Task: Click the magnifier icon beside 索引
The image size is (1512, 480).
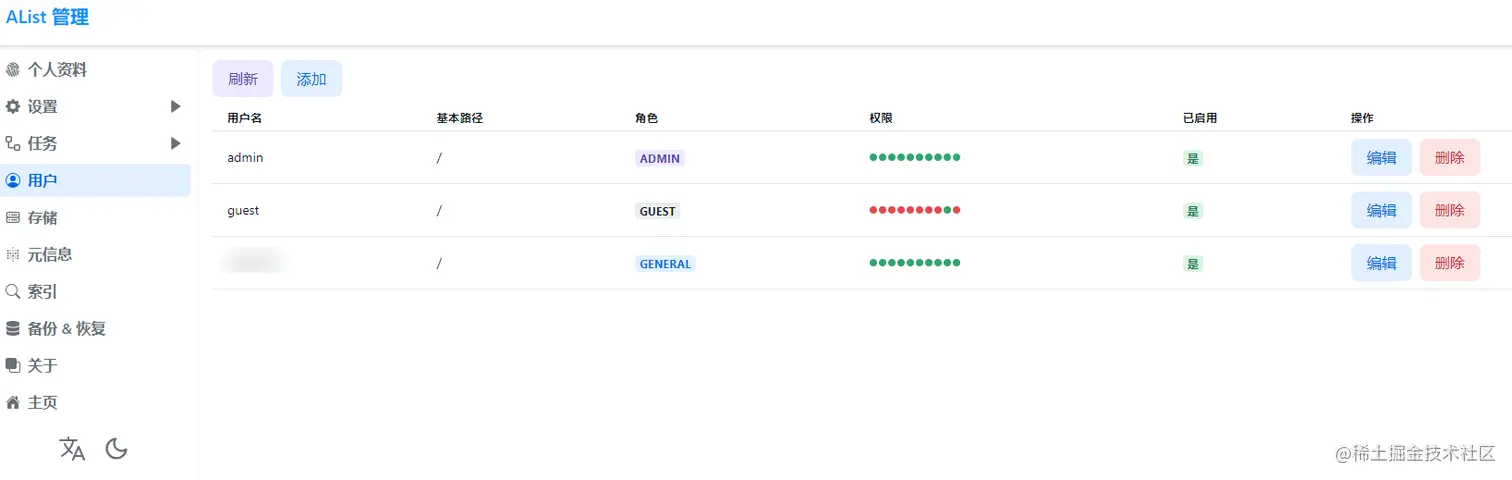Action: tap(13, 292)
